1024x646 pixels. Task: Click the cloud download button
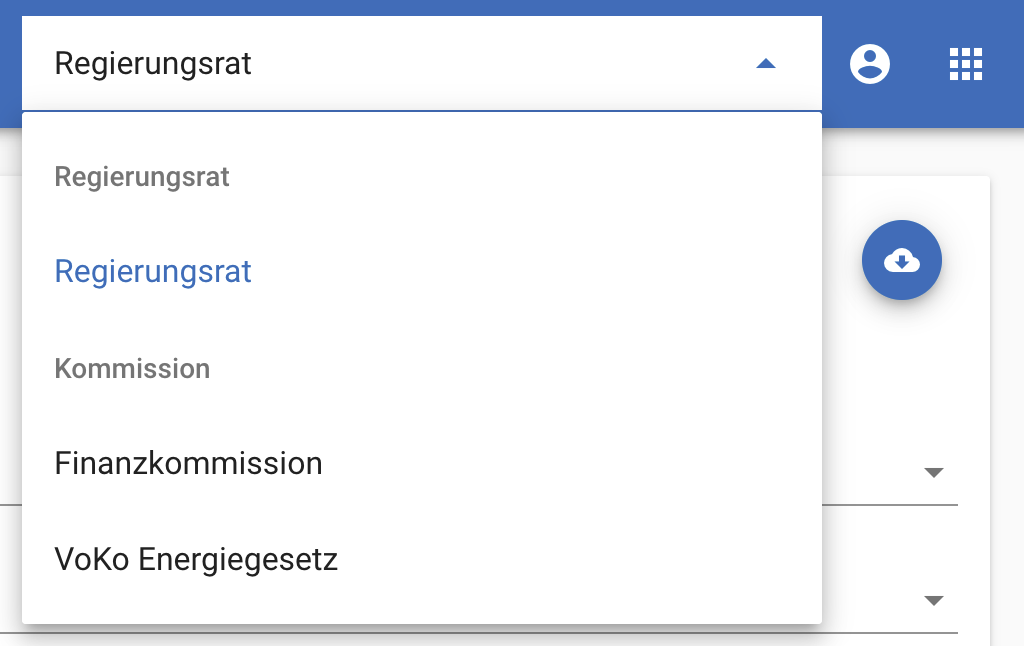click(902, 260)
